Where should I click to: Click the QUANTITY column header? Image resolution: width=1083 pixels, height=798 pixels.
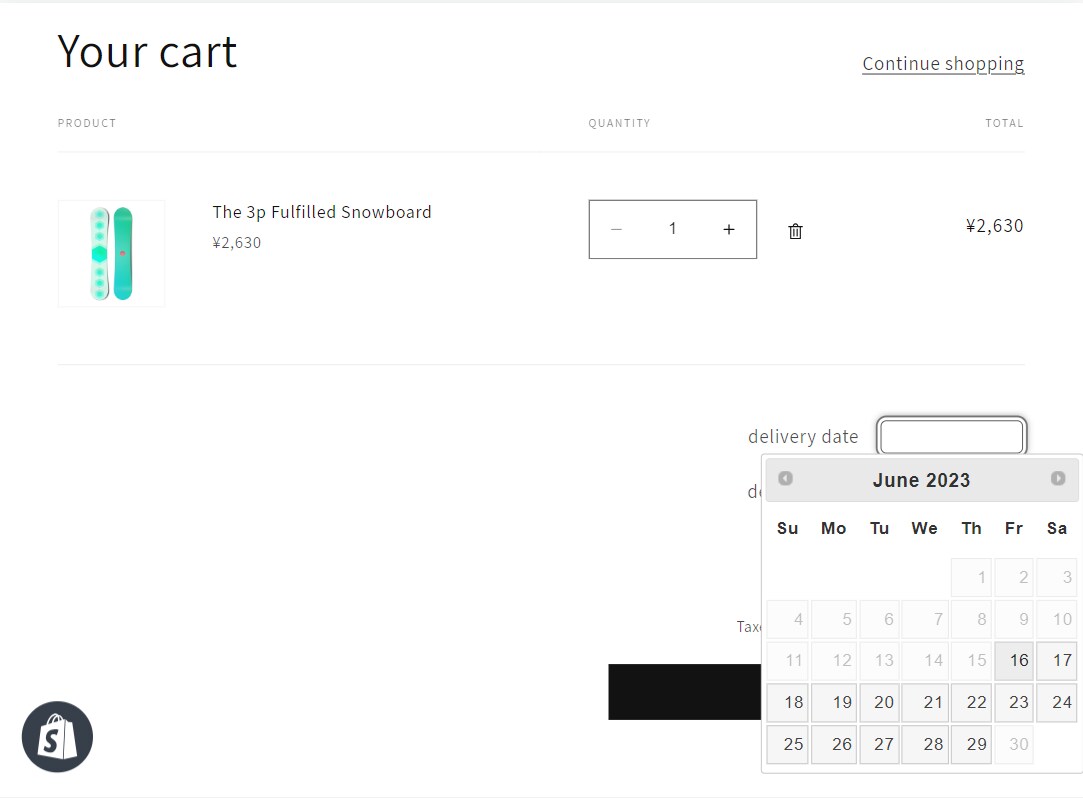click(x=620, y=123)
